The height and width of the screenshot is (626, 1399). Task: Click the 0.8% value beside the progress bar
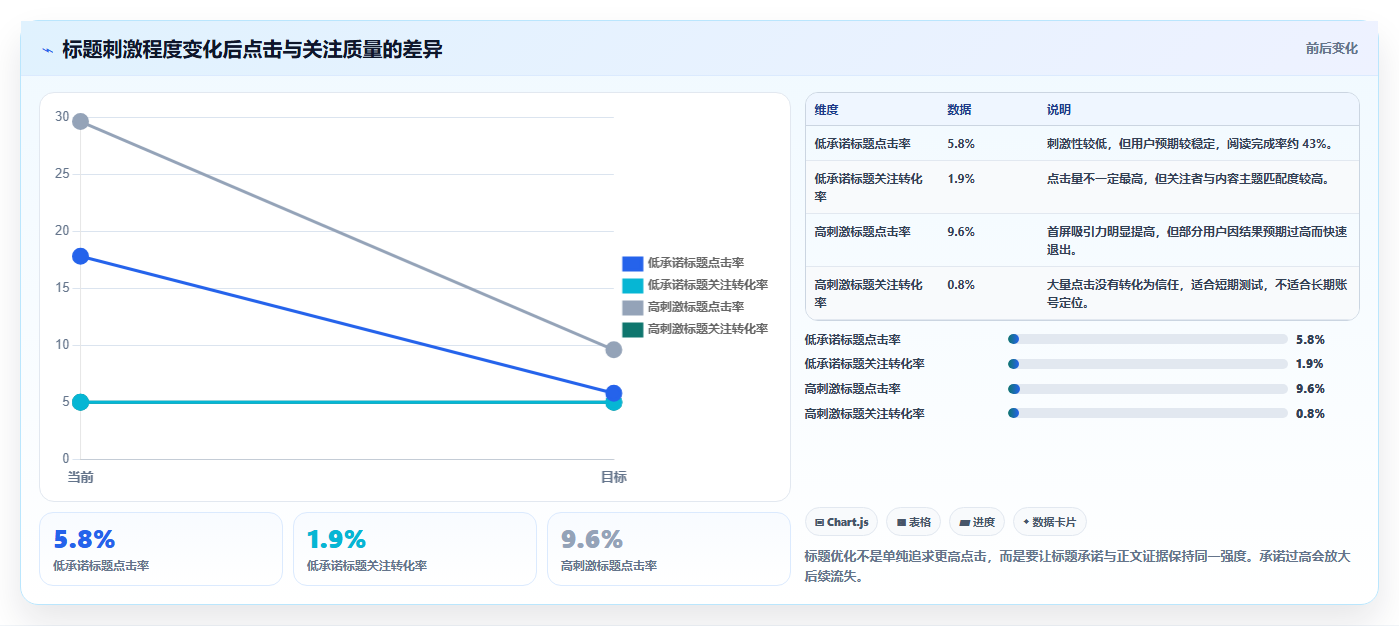click(1310, 413)
